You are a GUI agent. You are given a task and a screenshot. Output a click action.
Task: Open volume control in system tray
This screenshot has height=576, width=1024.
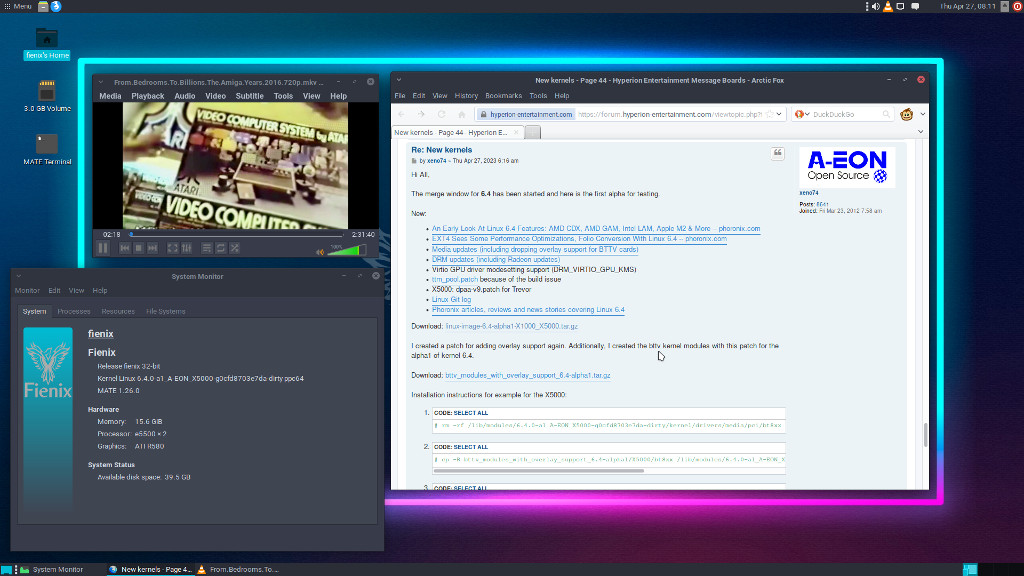pyautogui.click(x=876, y=7)
